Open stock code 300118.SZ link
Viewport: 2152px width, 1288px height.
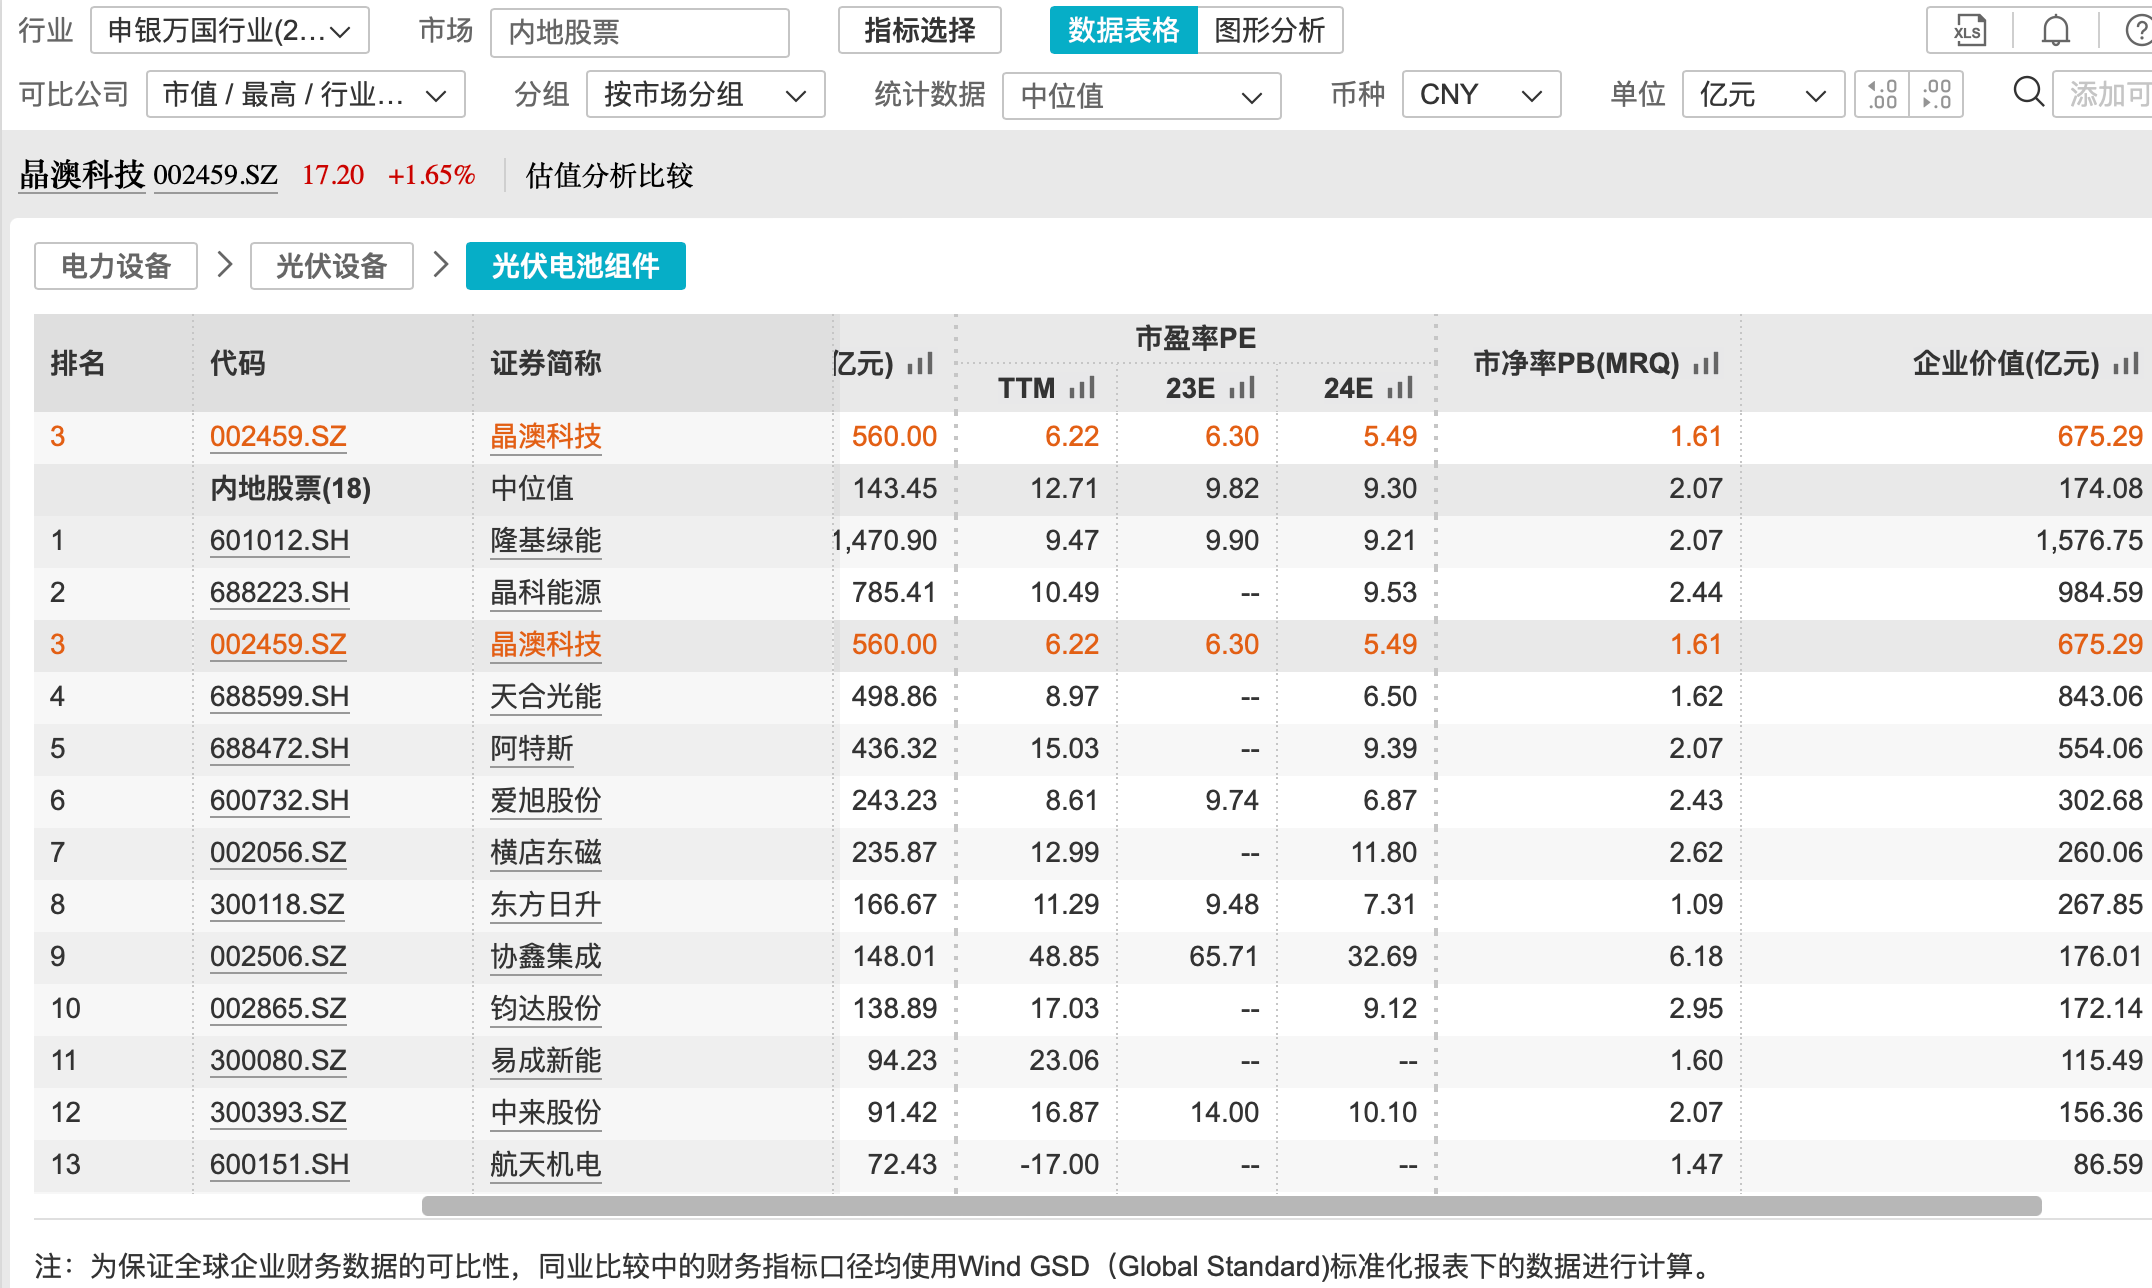pyautogui.click(x=277, y=905)
